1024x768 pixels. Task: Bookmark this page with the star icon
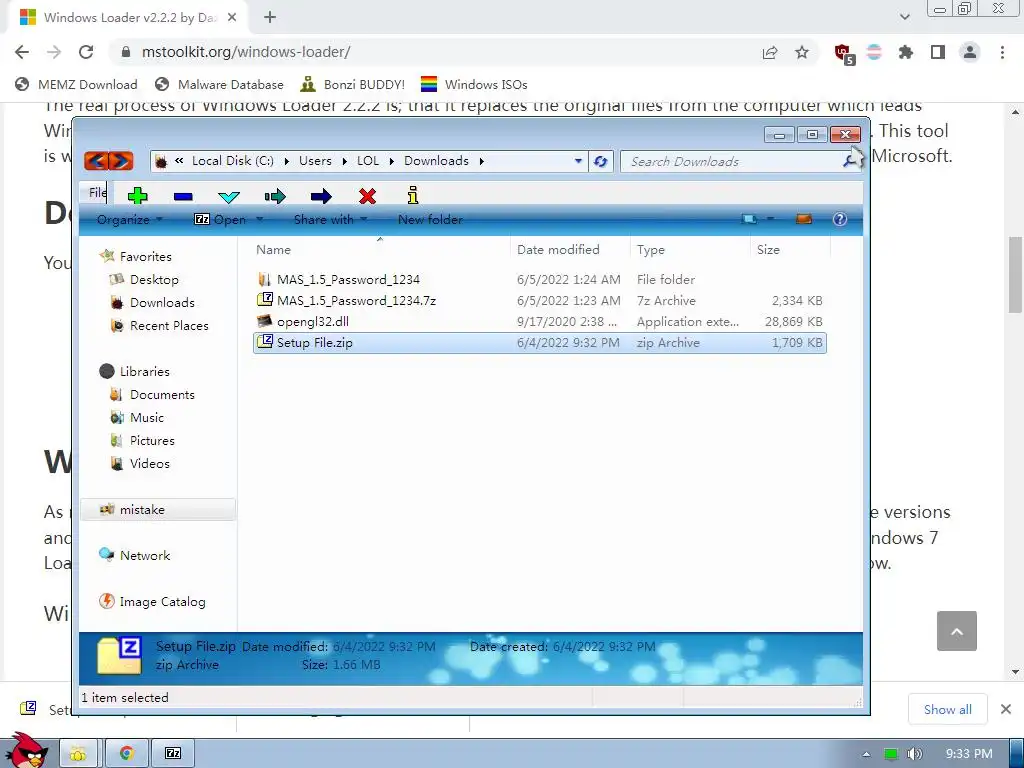pos(802,52)
